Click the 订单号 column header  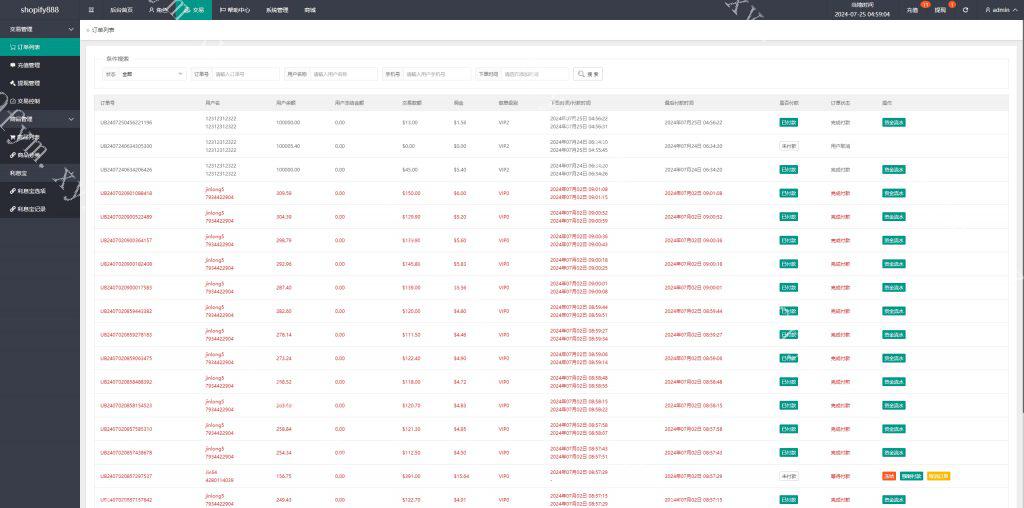click(x=107, y=103)
